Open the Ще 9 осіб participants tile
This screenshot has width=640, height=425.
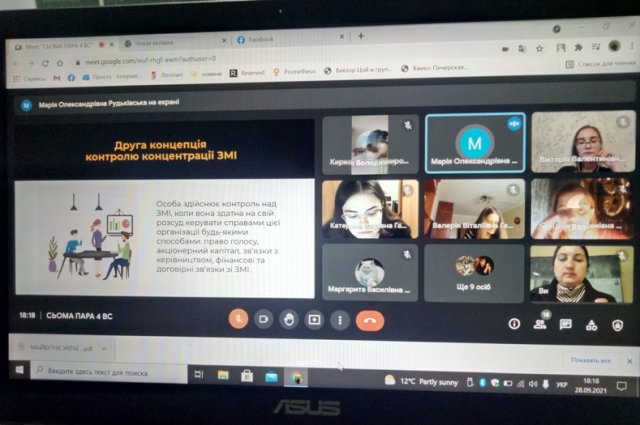pos(474,273)
